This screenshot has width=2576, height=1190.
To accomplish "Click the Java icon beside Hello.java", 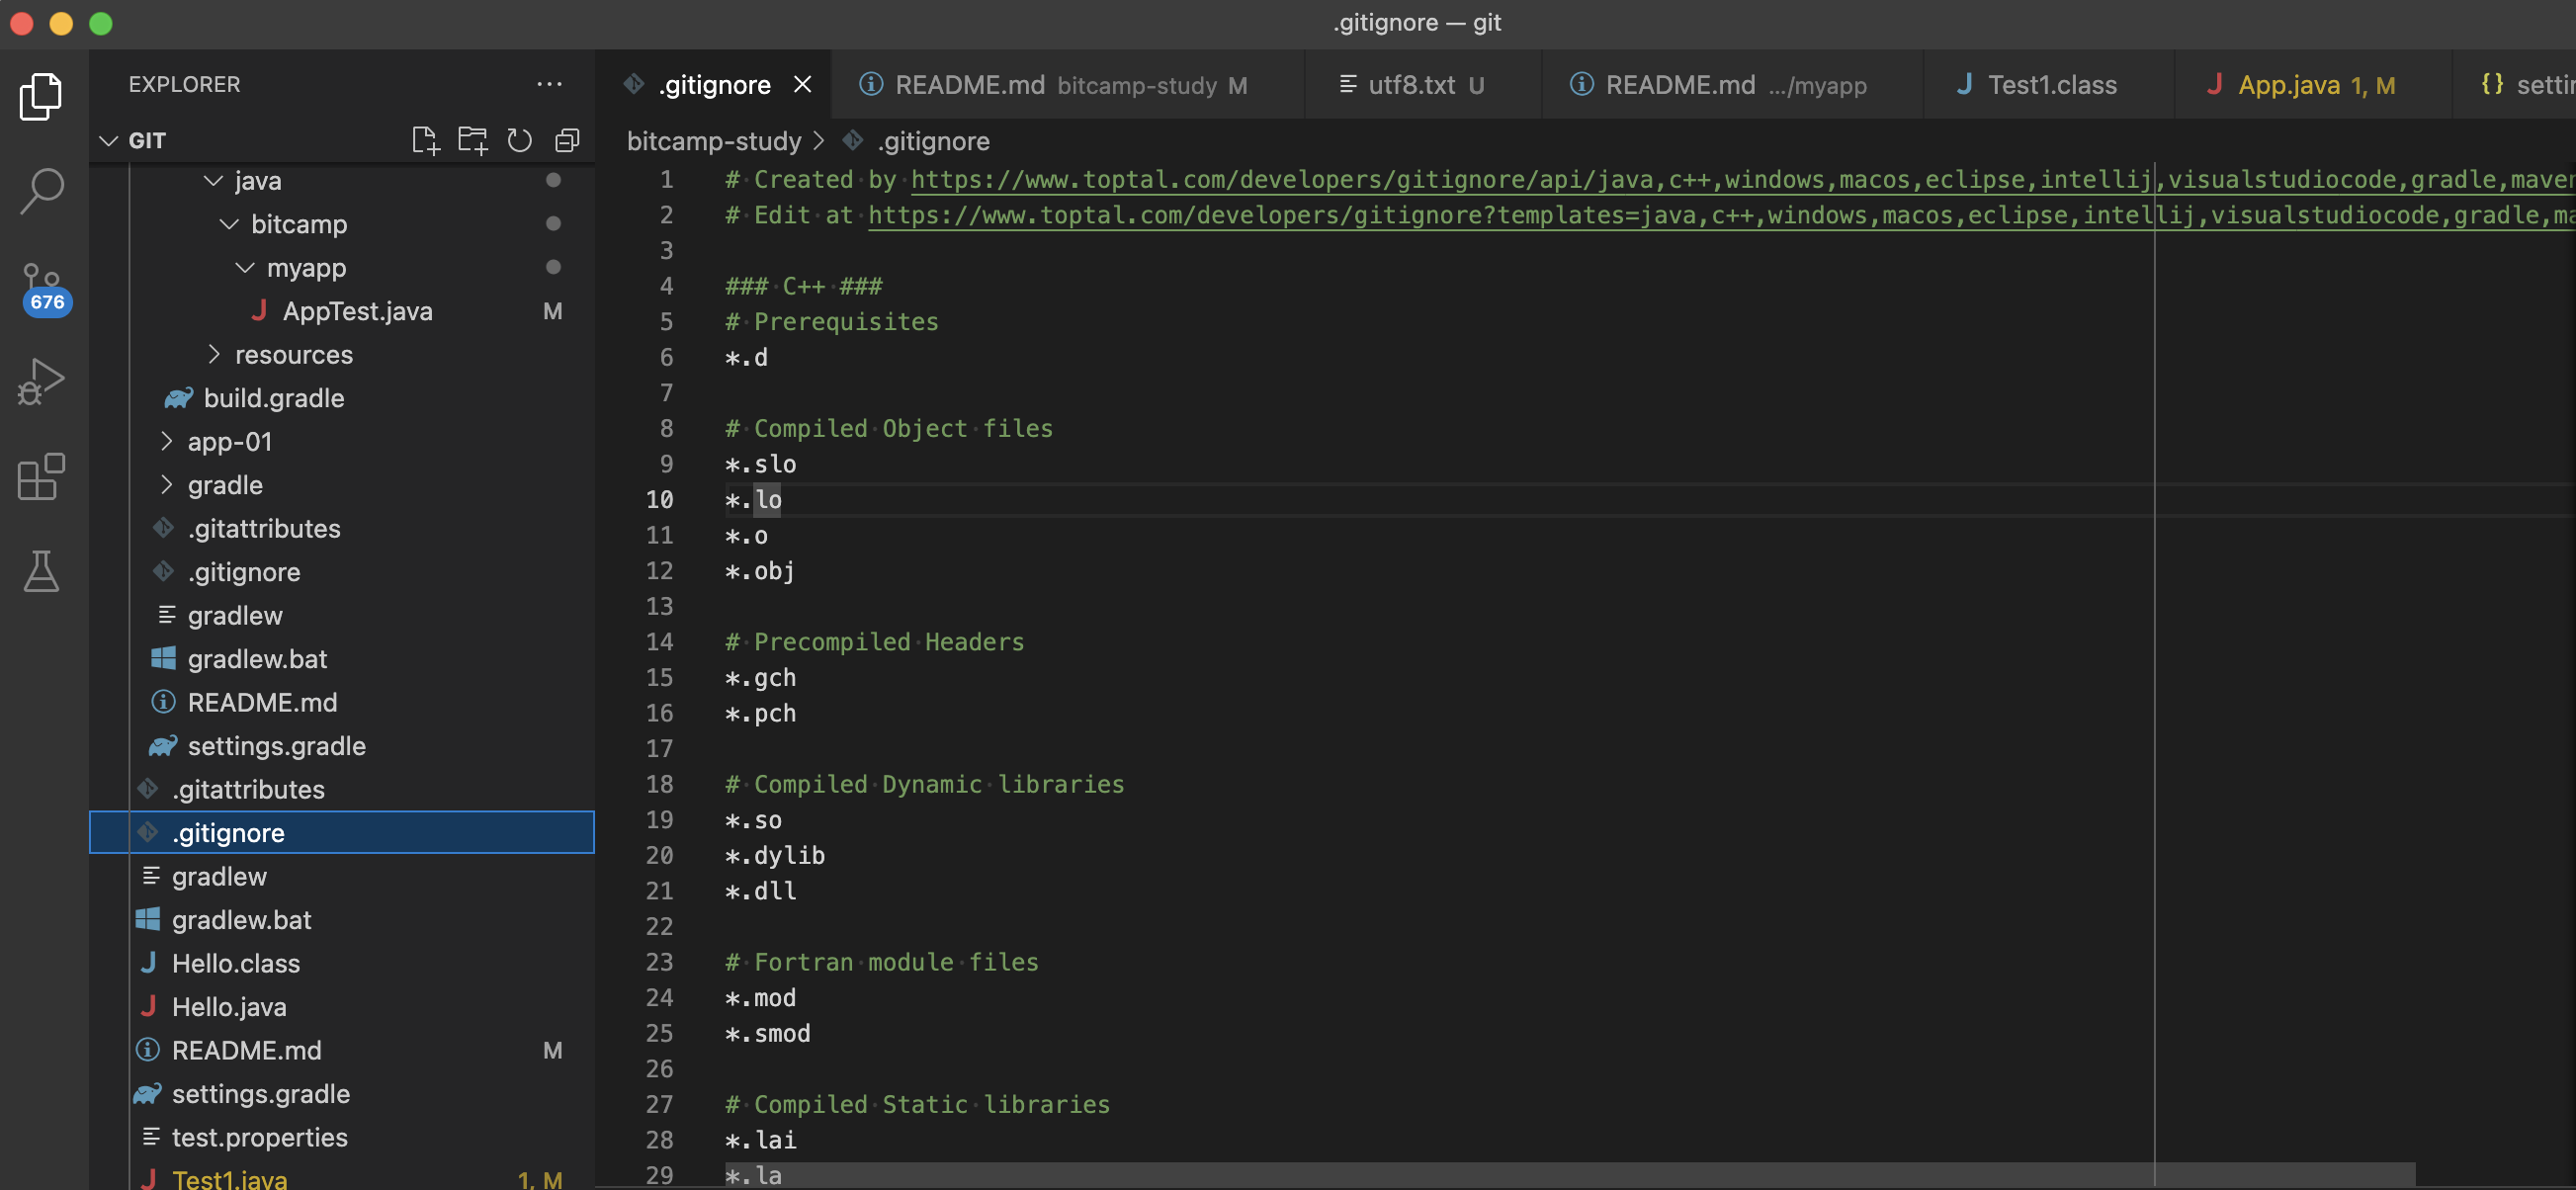I will (148, 1007).
